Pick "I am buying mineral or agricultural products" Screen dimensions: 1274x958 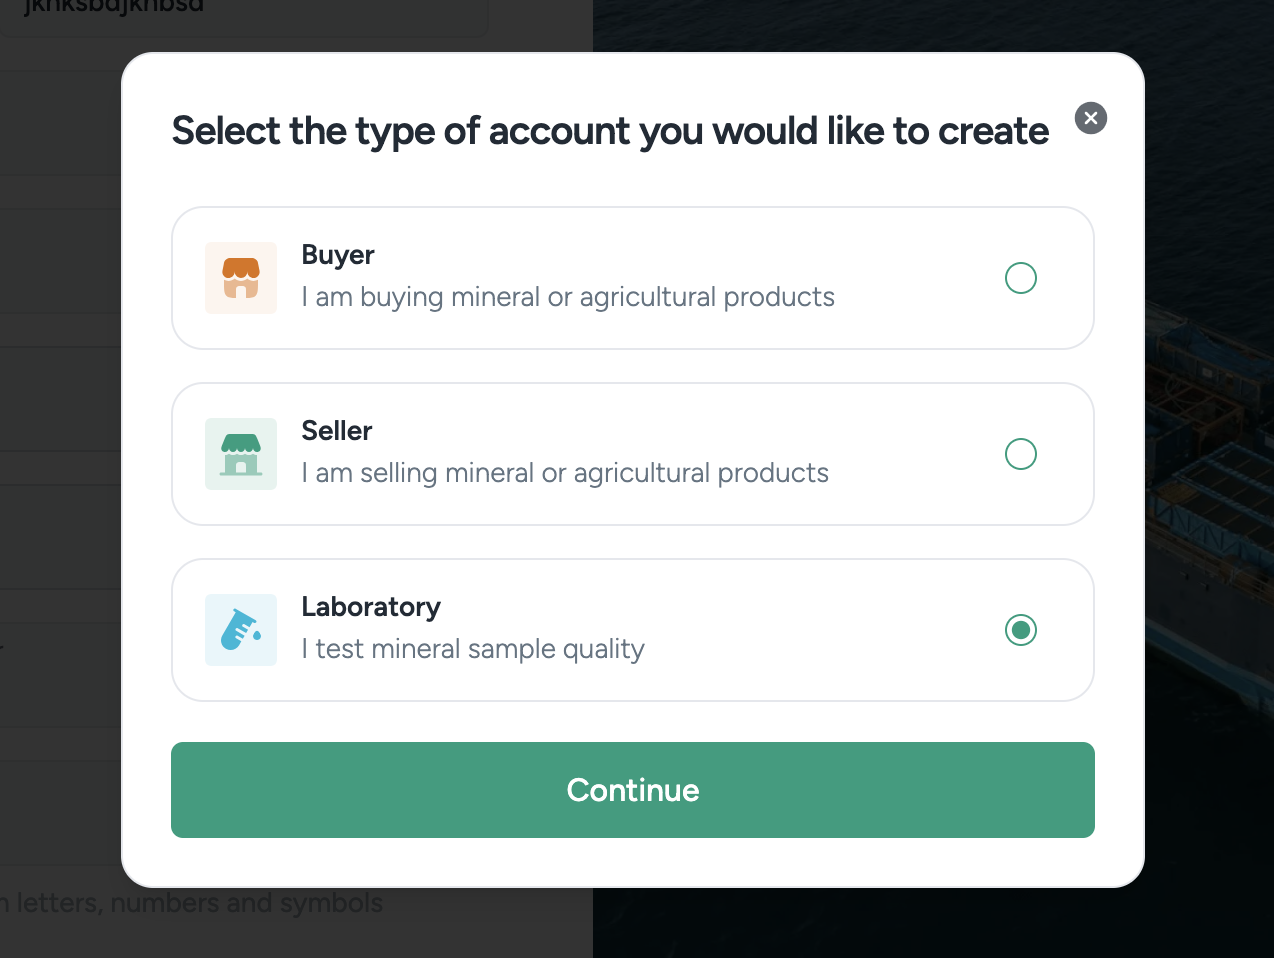(568, 297)
